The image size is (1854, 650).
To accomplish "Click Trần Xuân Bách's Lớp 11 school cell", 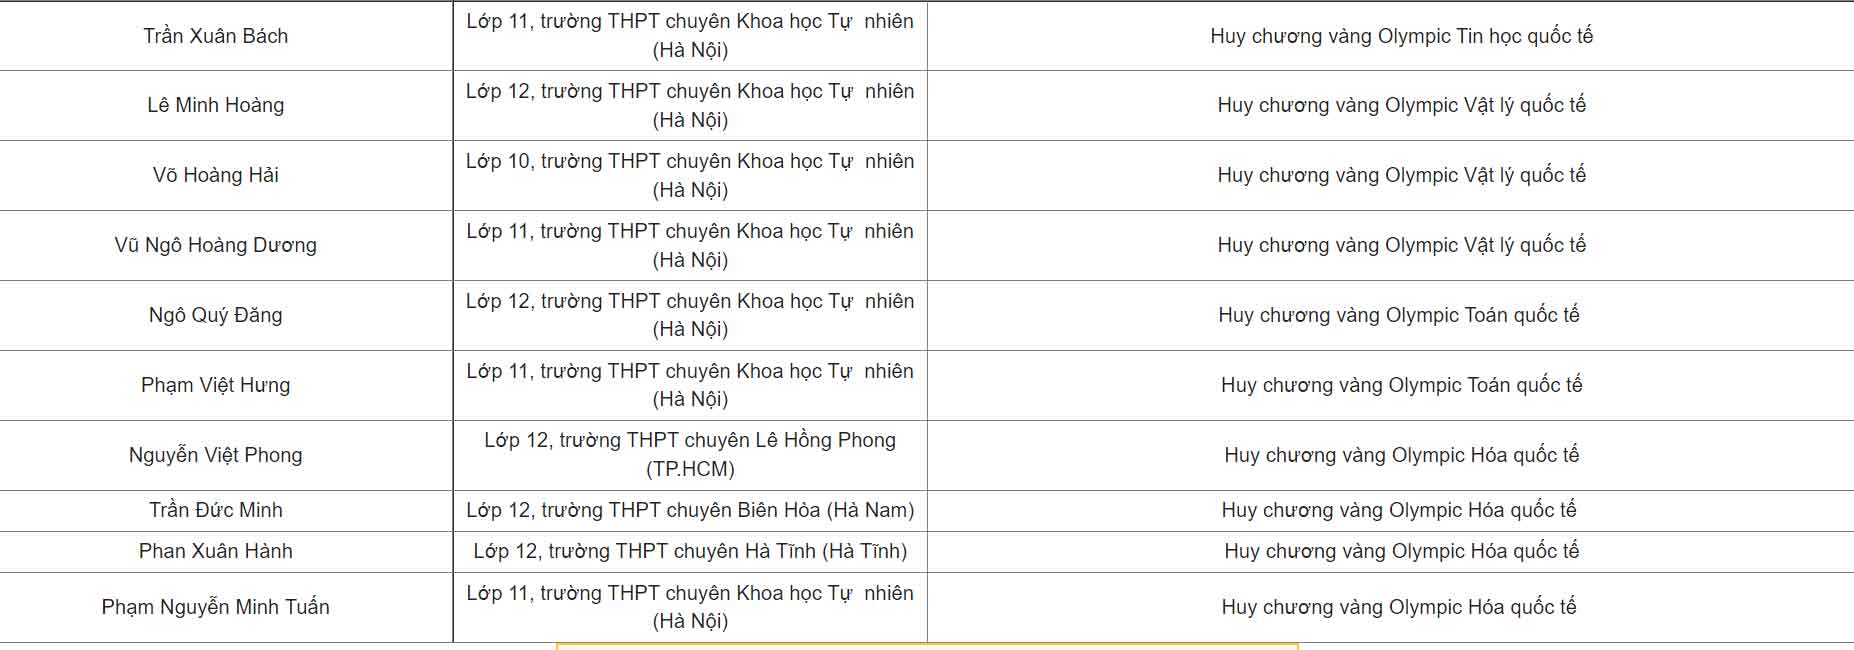I will (x=690, y=36).
